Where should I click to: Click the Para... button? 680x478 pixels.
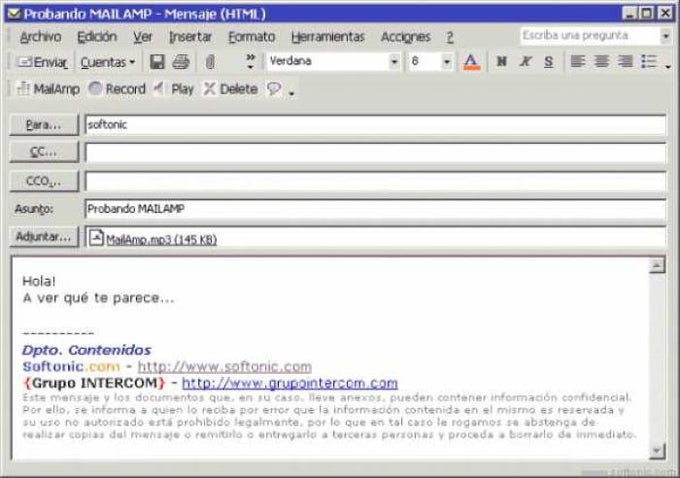pos(44,125)
